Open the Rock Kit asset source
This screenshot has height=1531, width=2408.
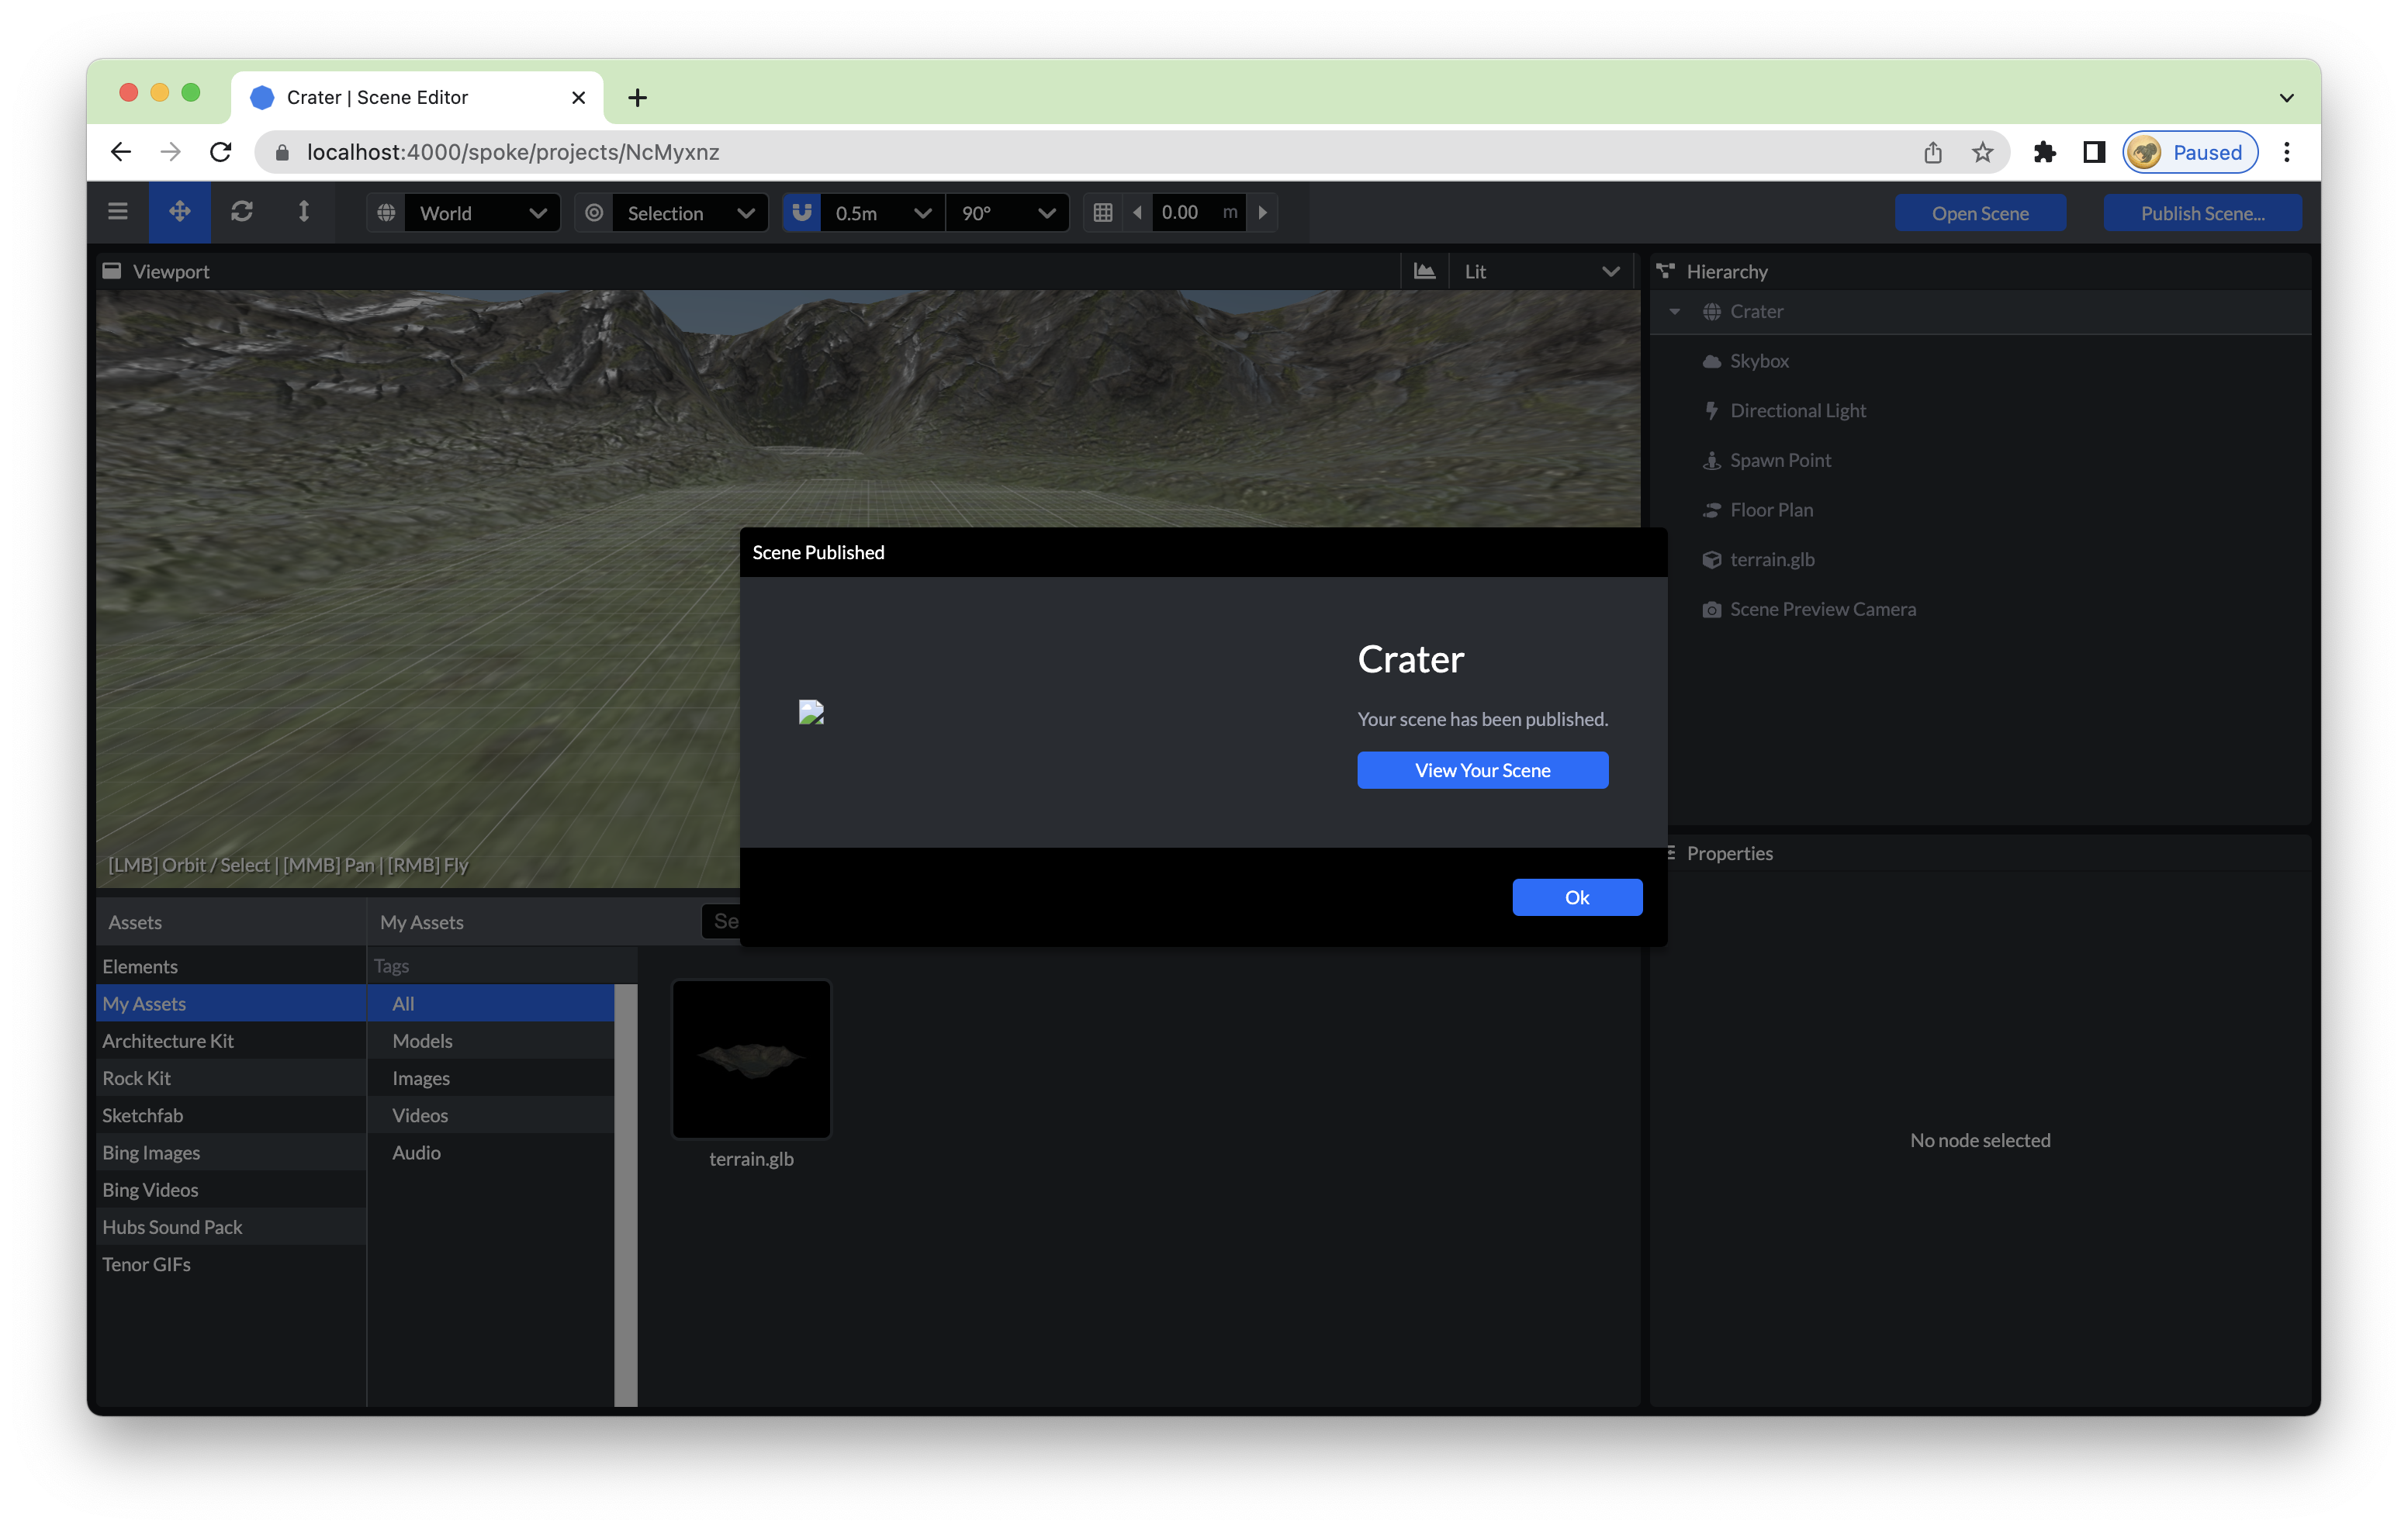click(x=231, y=1078)
